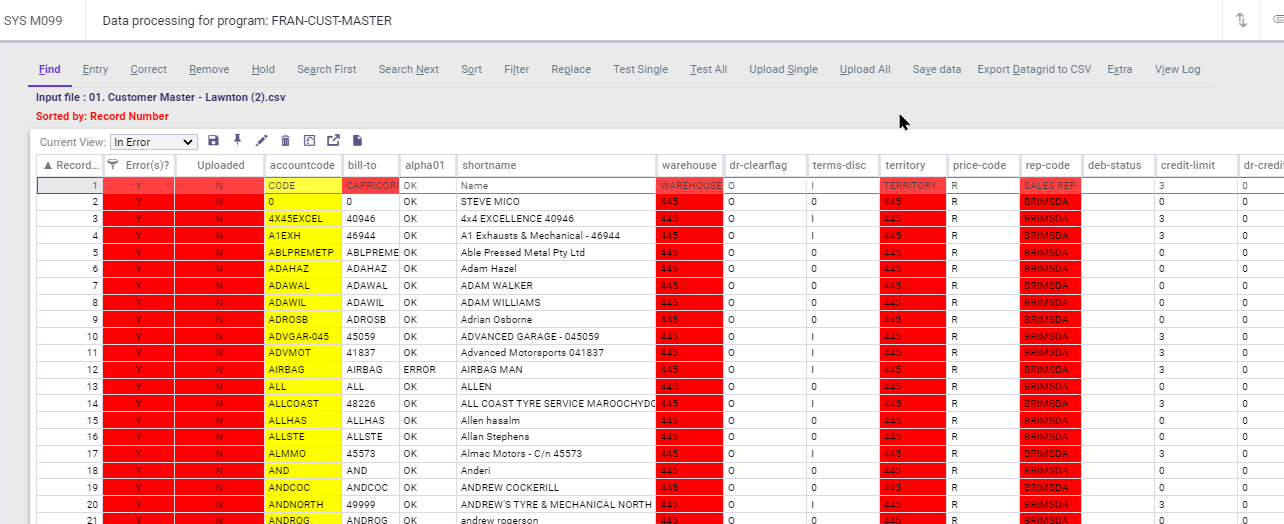Click the accountcode column header
This screenshot has height=524, width=1284.
303,165
